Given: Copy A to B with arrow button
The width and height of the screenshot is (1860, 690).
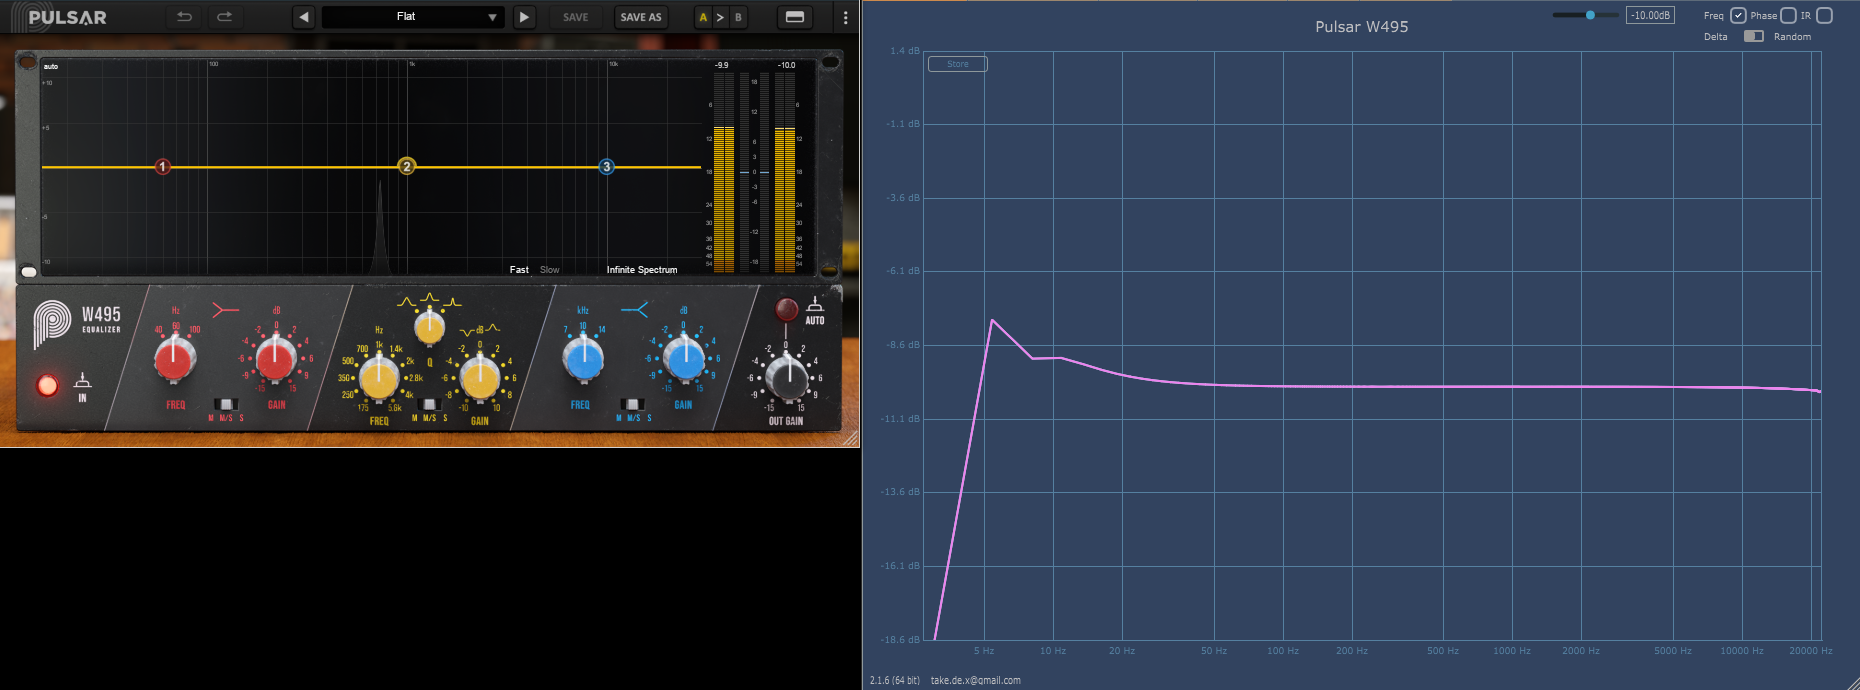Looking at the screenshot, I should (720, 17).
